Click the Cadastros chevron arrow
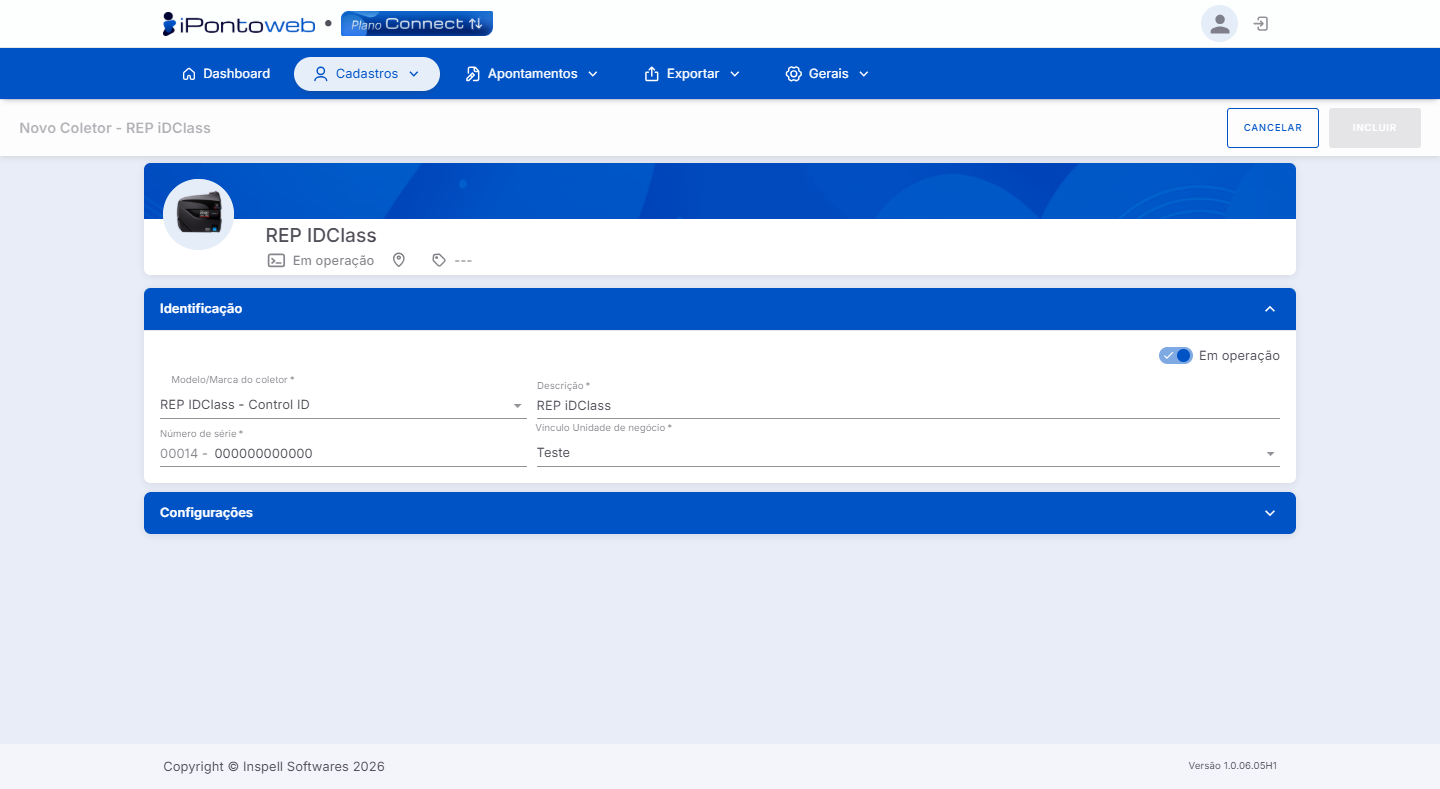The image size is (1440, 789). 414,74
